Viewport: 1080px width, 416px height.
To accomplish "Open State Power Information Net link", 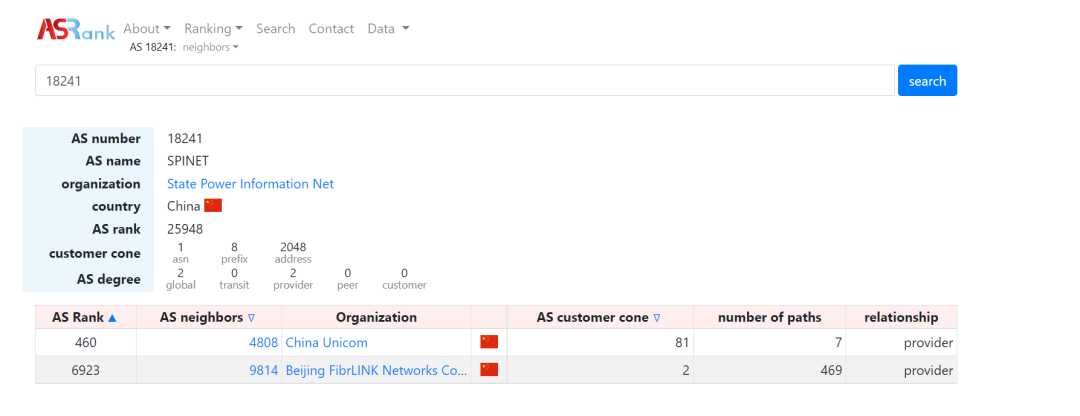I will click(x=251, y=184).
